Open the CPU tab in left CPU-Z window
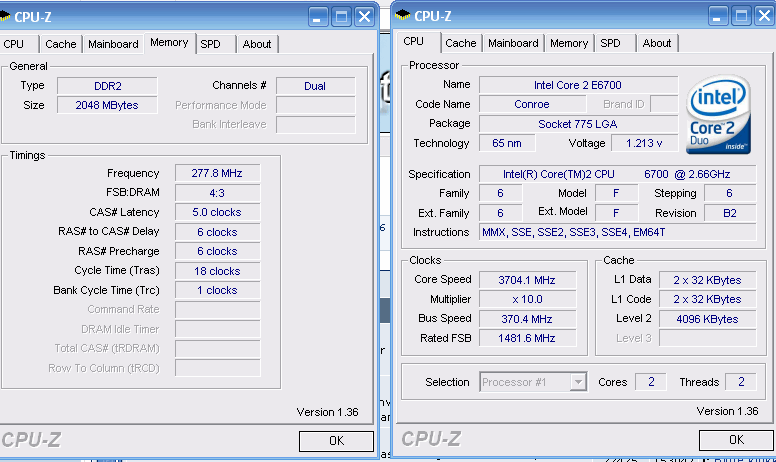Screen dimensions: 776x462 pyautogui.click(x=18, y=44)
